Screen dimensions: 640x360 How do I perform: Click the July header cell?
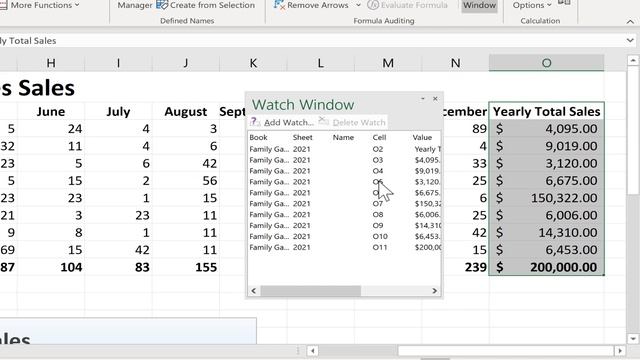click(118, 111)
